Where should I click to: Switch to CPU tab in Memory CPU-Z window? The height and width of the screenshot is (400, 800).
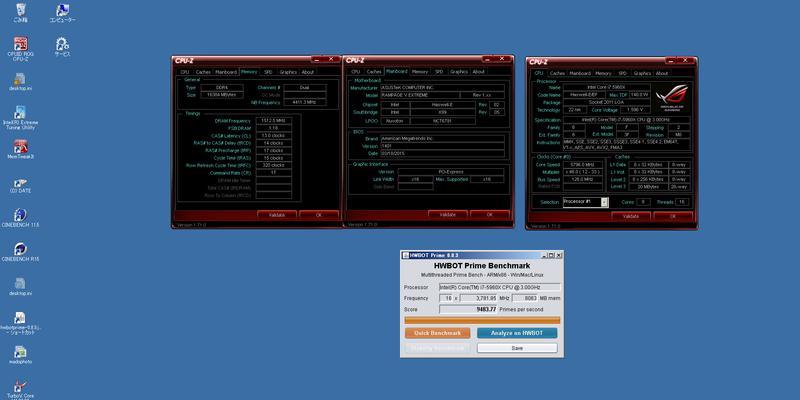pos(185,72)
